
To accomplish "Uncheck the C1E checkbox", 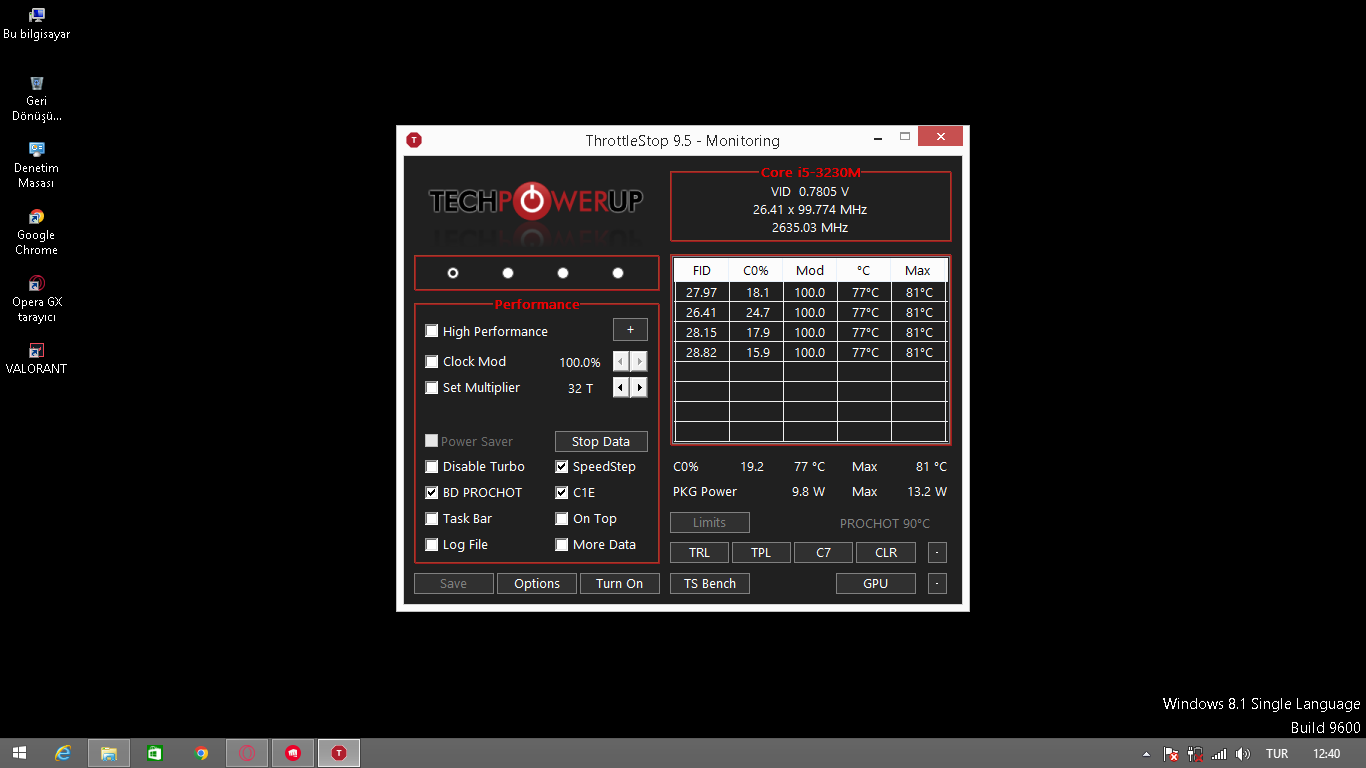I will [x=562, y=492].
